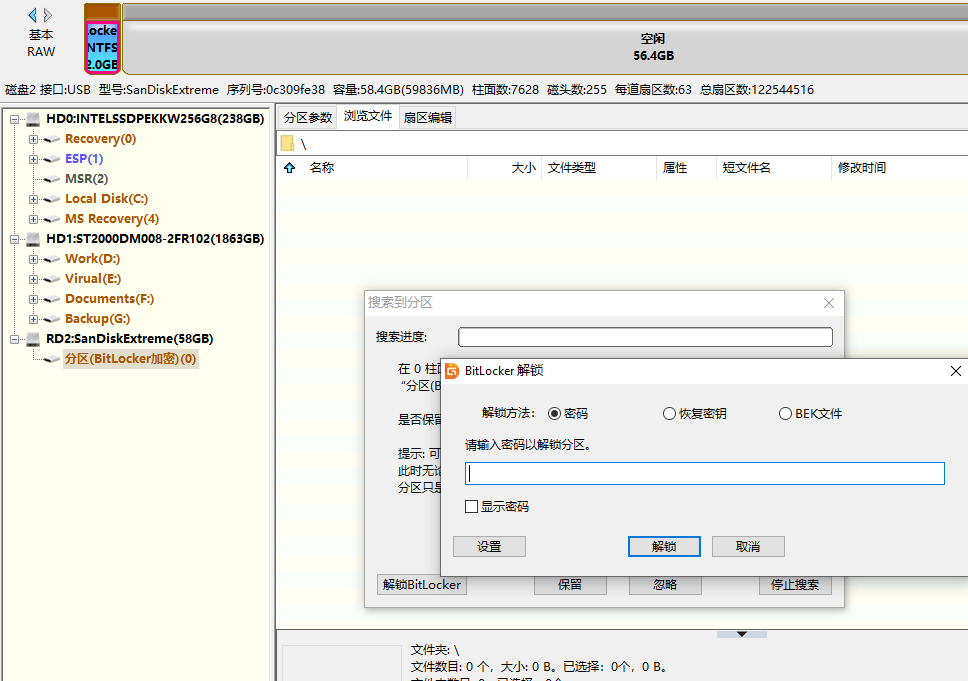
Task: Sort files by 大小 column
Action: (x=524, y=168)
